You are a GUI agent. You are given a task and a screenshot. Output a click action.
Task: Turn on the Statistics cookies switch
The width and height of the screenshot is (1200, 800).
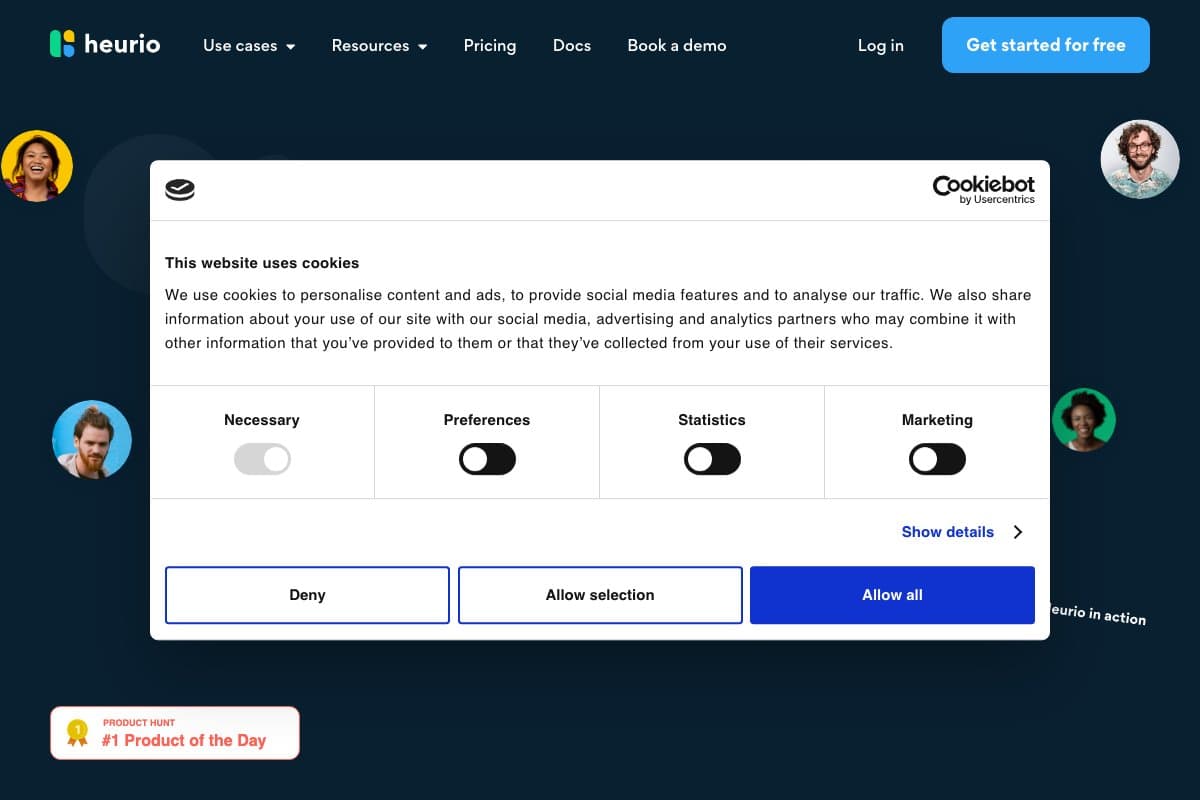point(712,458)
